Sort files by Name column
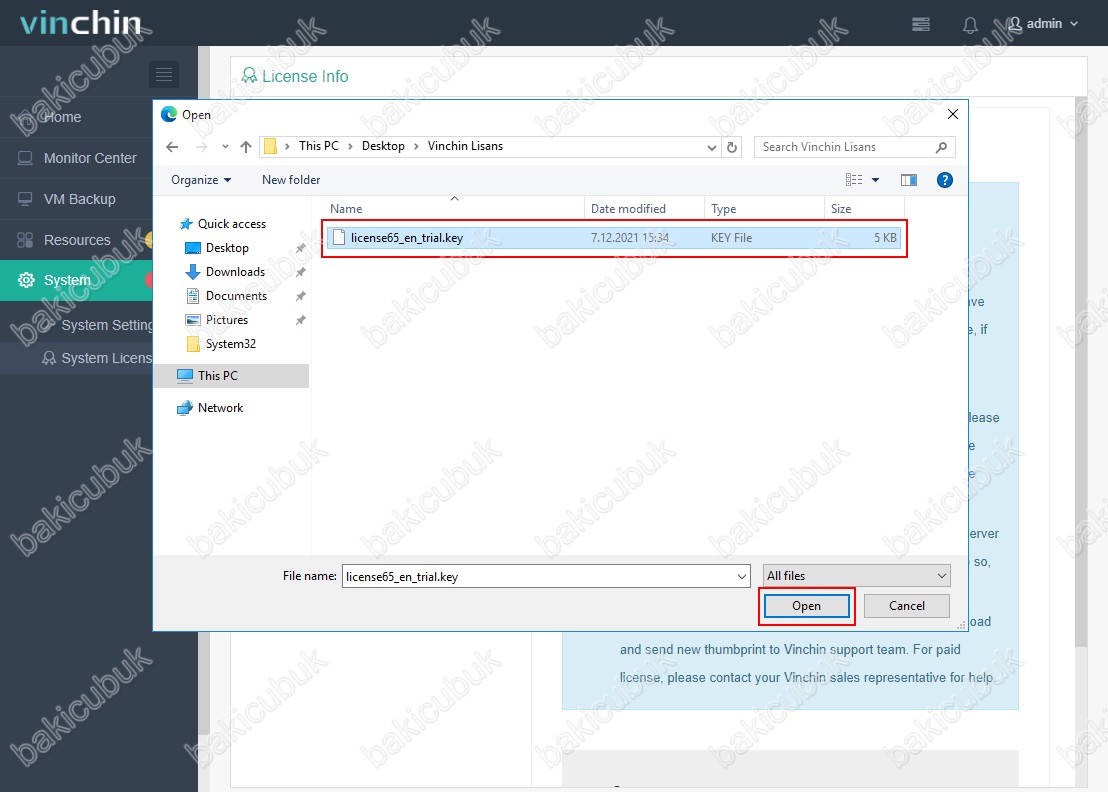The height and width of the screenshot is (792, 1108). pos(454,209)
